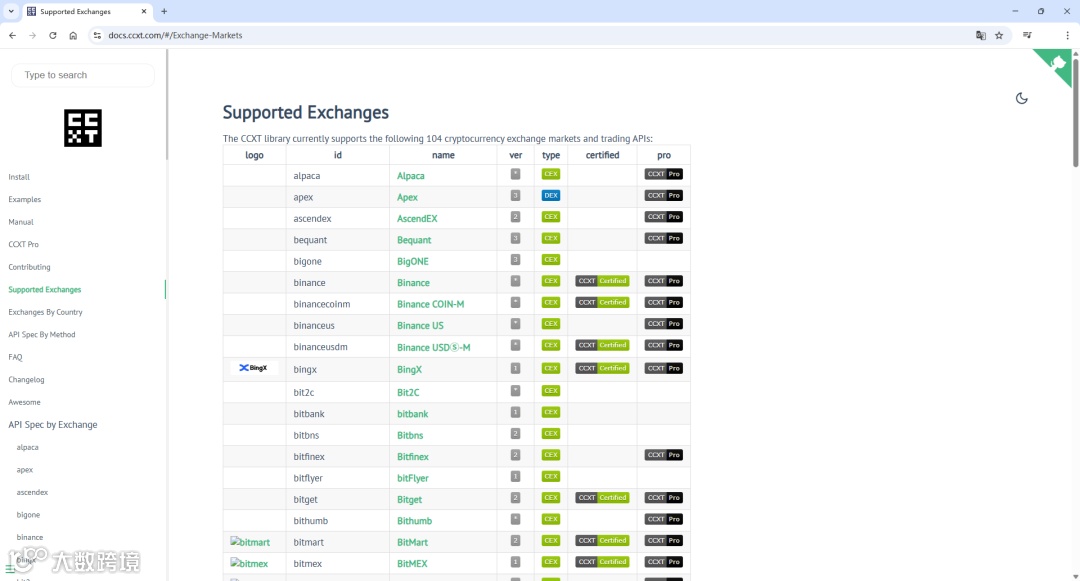The width and height of the screenshot is (1080, 581).
Task: Open a new tab with the plus button
Action: coord(164,11)
